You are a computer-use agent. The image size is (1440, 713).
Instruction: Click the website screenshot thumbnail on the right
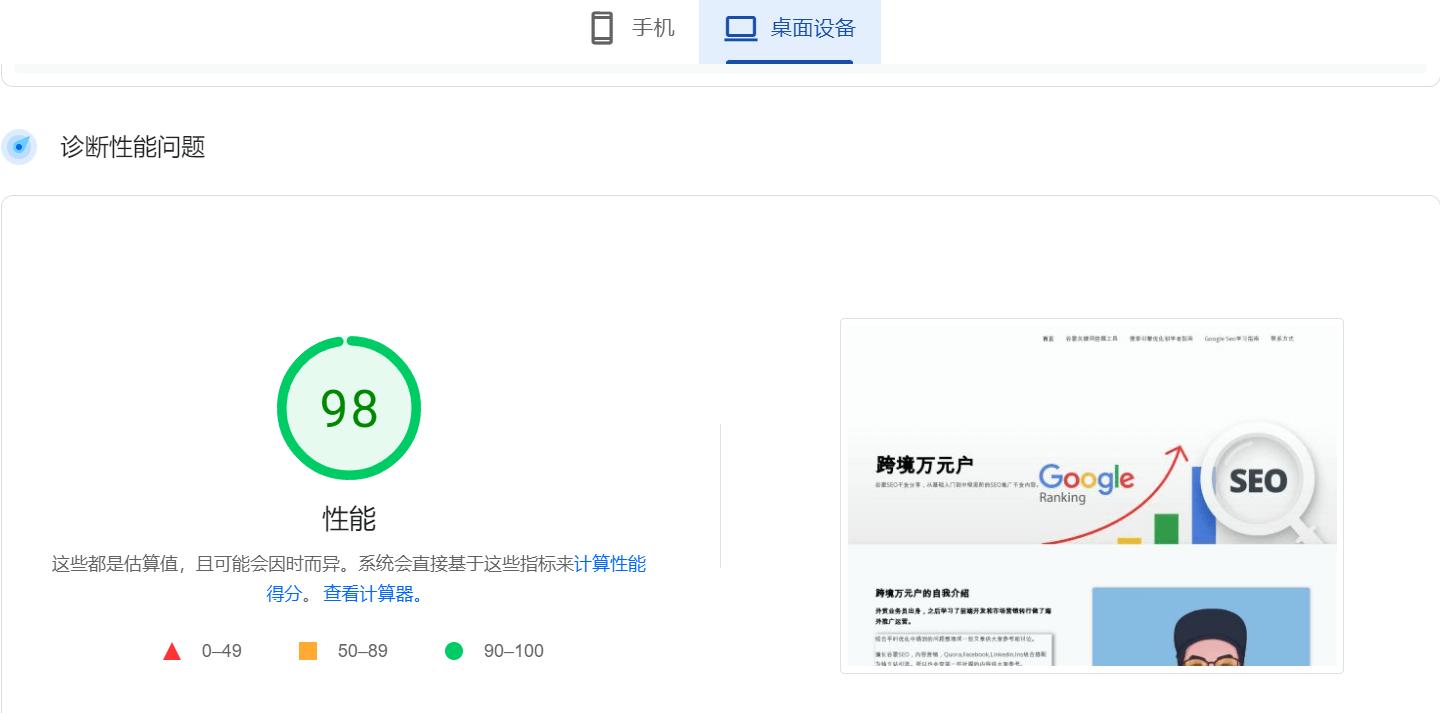pyautogui.click(x=1092, y=495)
